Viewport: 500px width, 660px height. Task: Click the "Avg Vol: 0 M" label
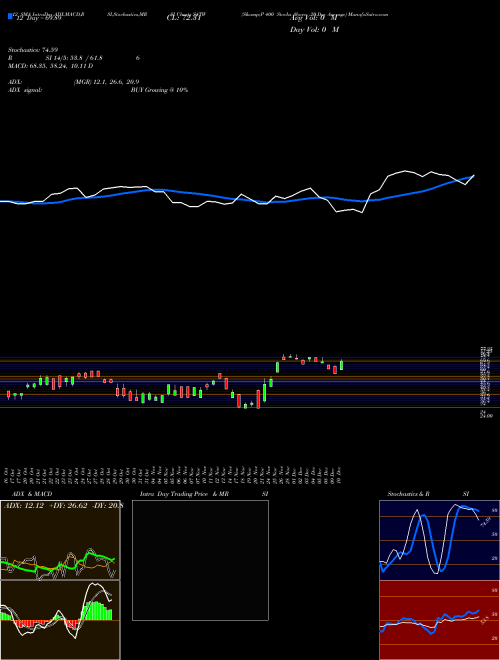(313, 18)
